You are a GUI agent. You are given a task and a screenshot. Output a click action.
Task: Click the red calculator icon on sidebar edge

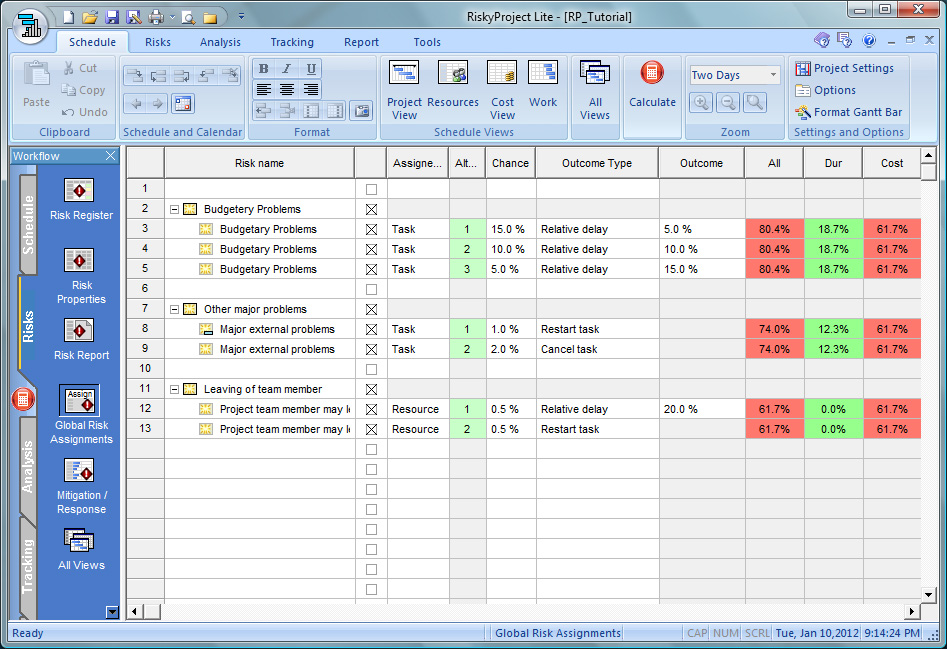23,399
